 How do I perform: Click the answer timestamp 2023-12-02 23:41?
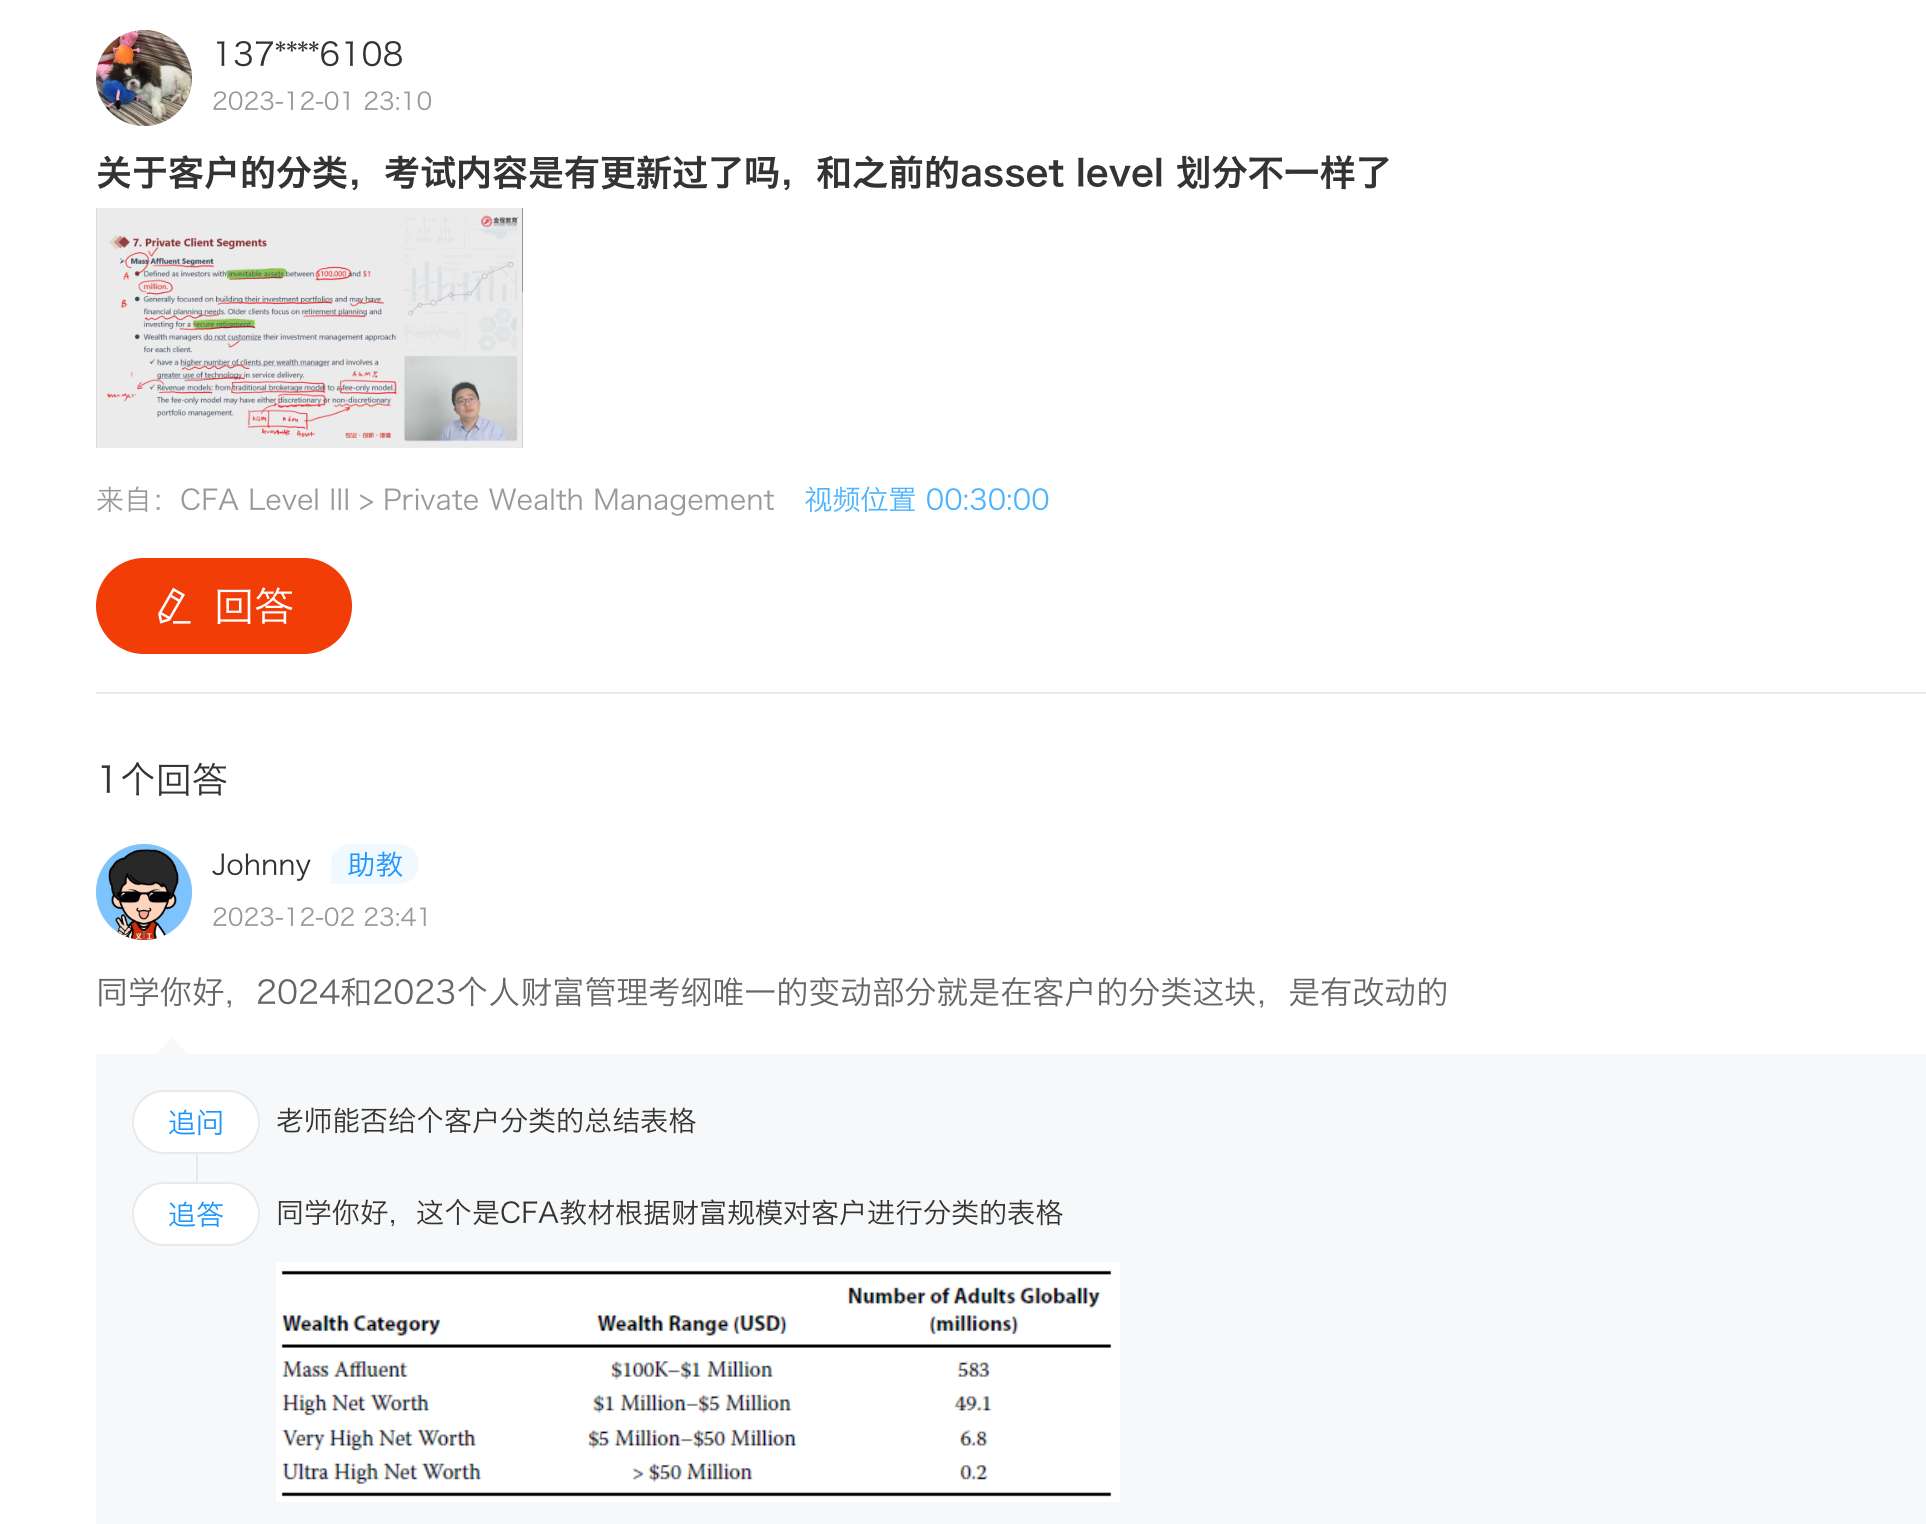(320, 917)
